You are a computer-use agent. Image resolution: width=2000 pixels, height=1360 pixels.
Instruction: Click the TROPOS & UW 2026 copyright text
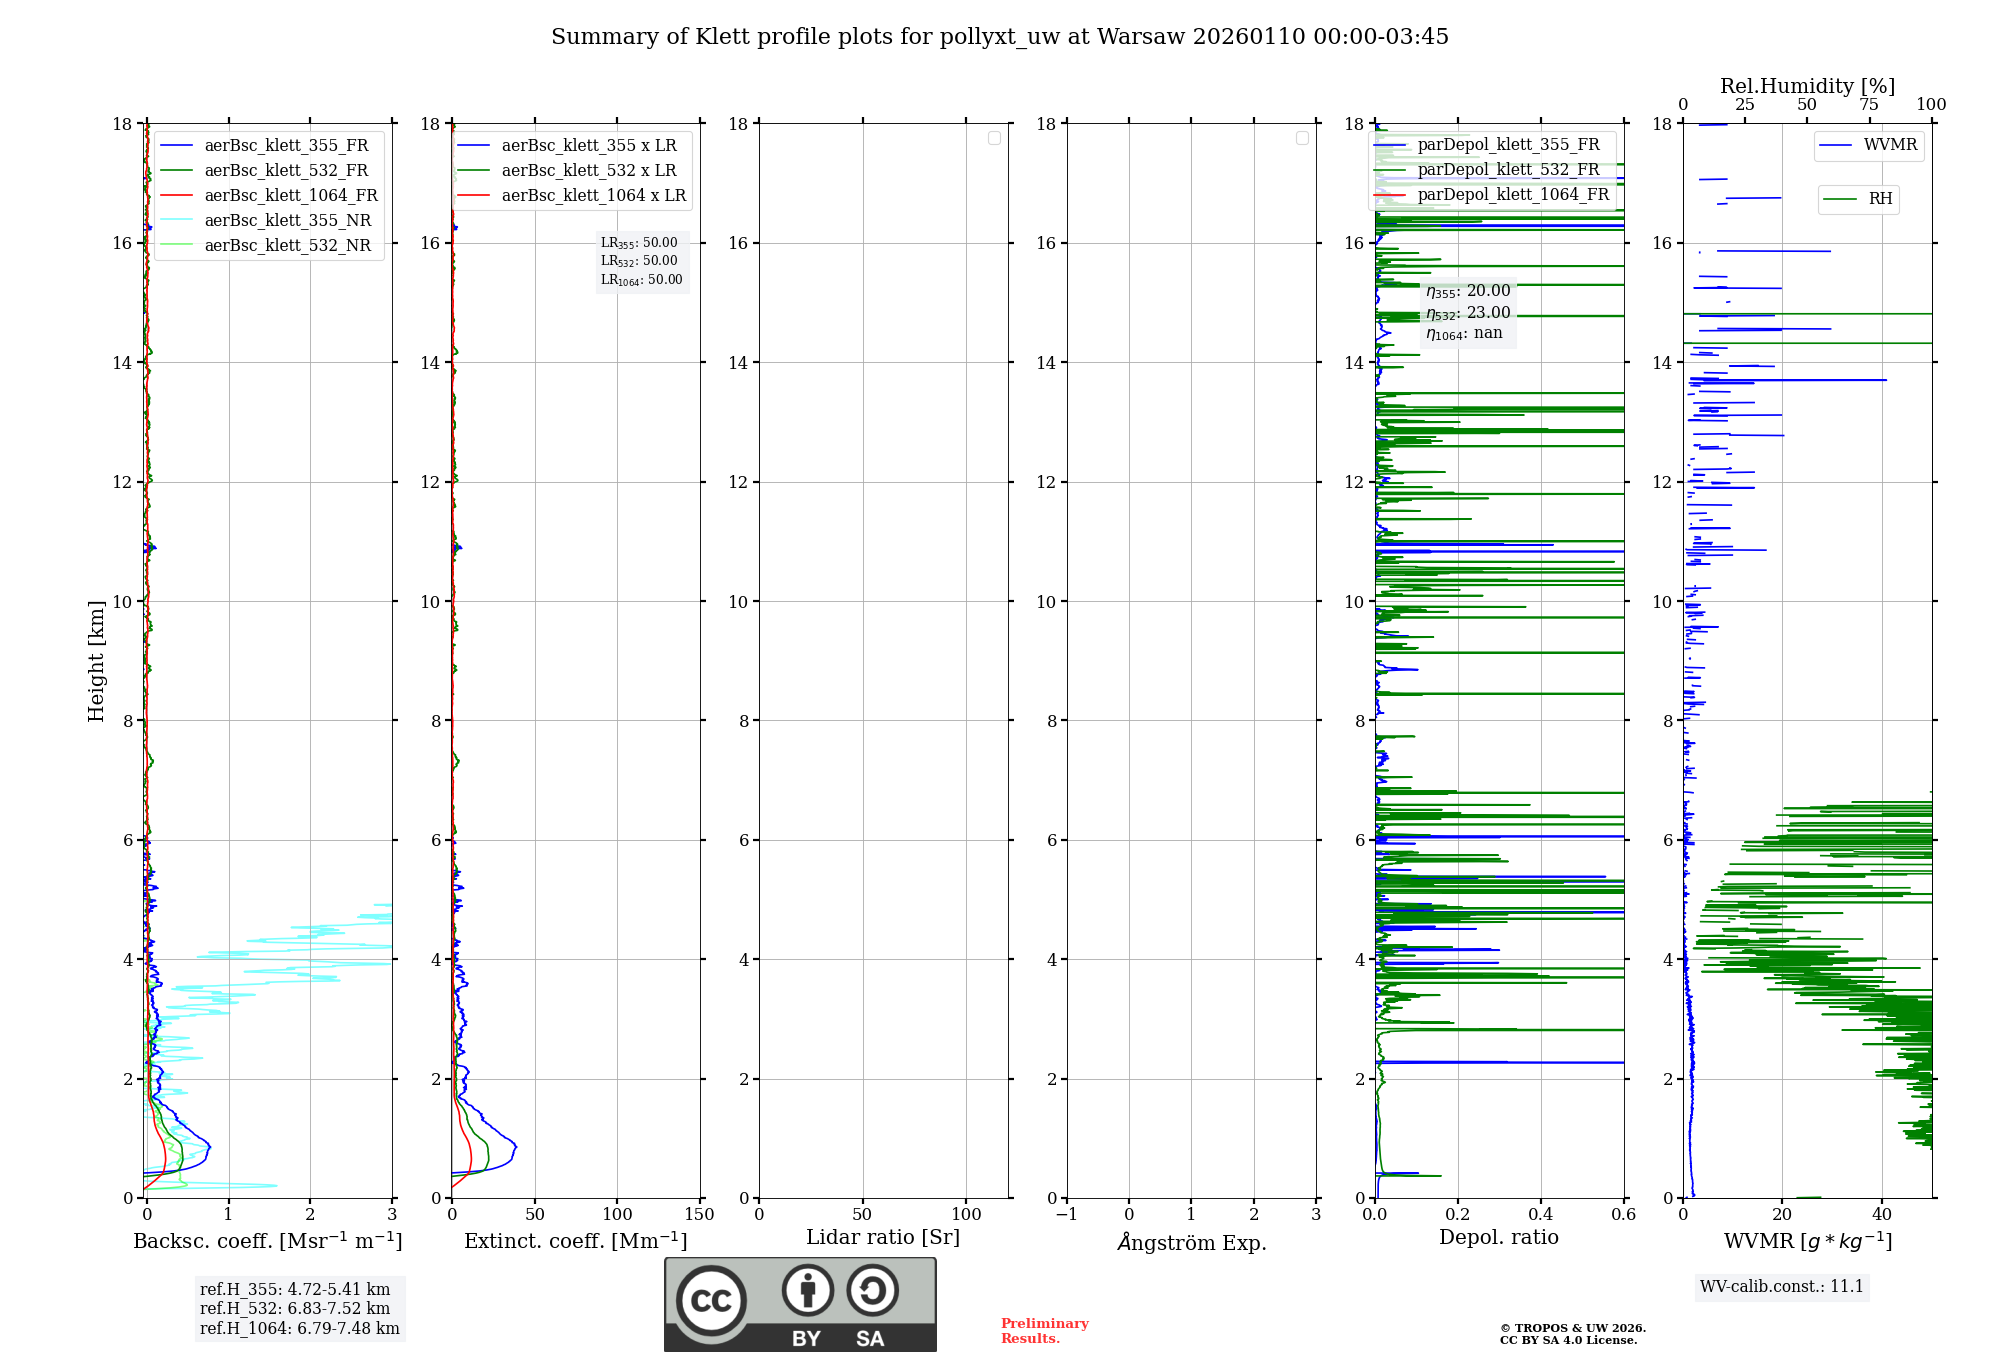pyautogui.click(x=1572, y=1329)
